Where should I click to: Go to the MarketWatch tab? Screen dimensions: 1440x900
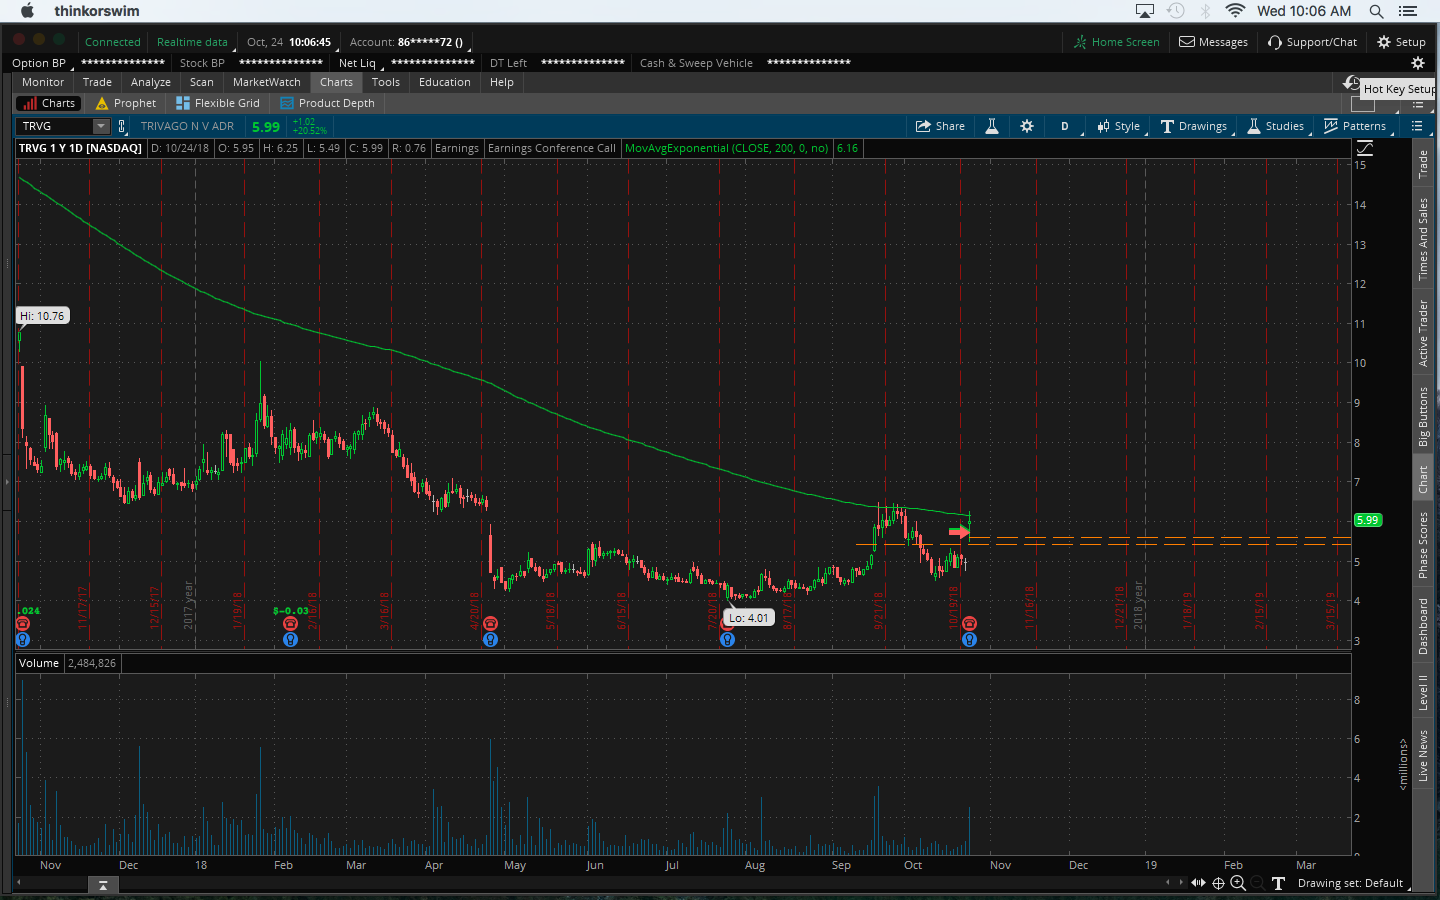[267, 82]
